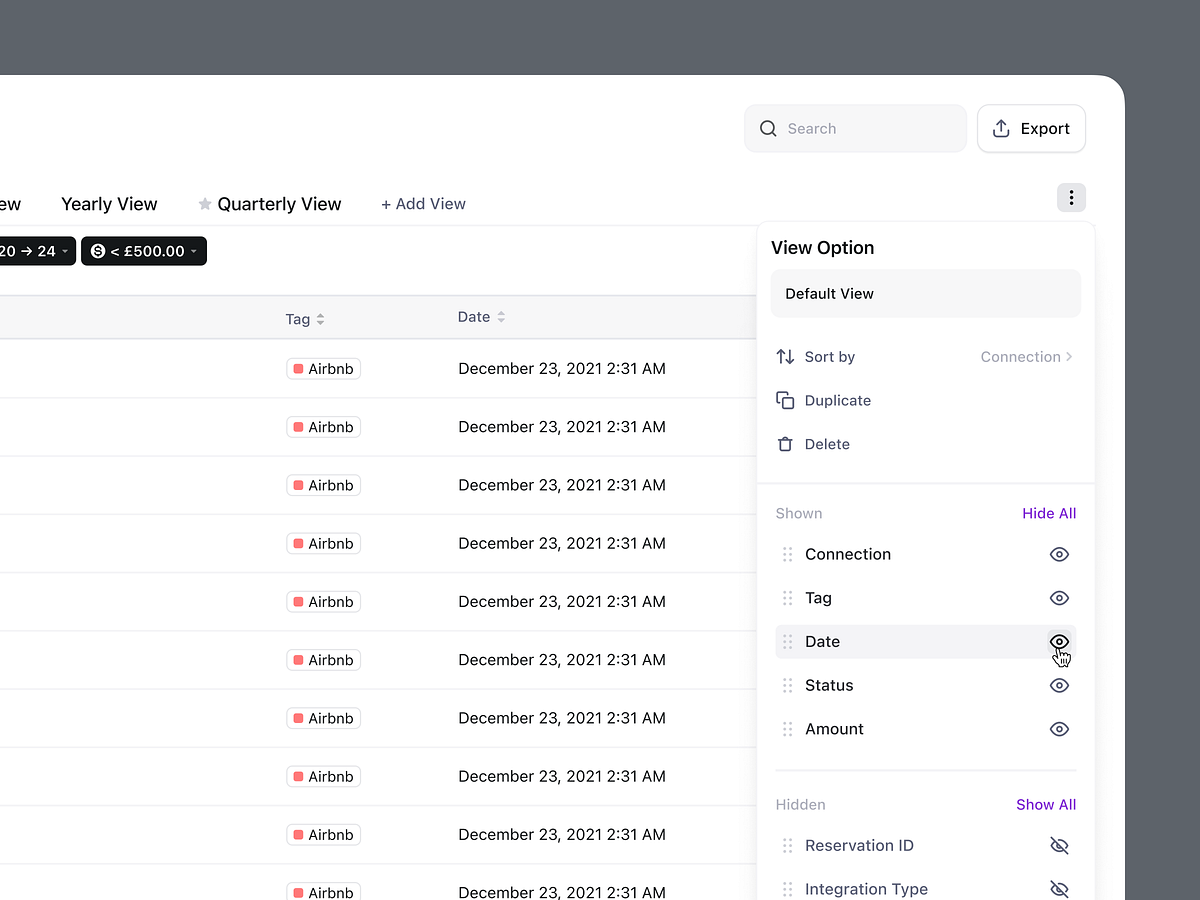Click the drag handle next to Connection
The width and height of the screenshot is (1200, 900).
click(x=788, y=554)
